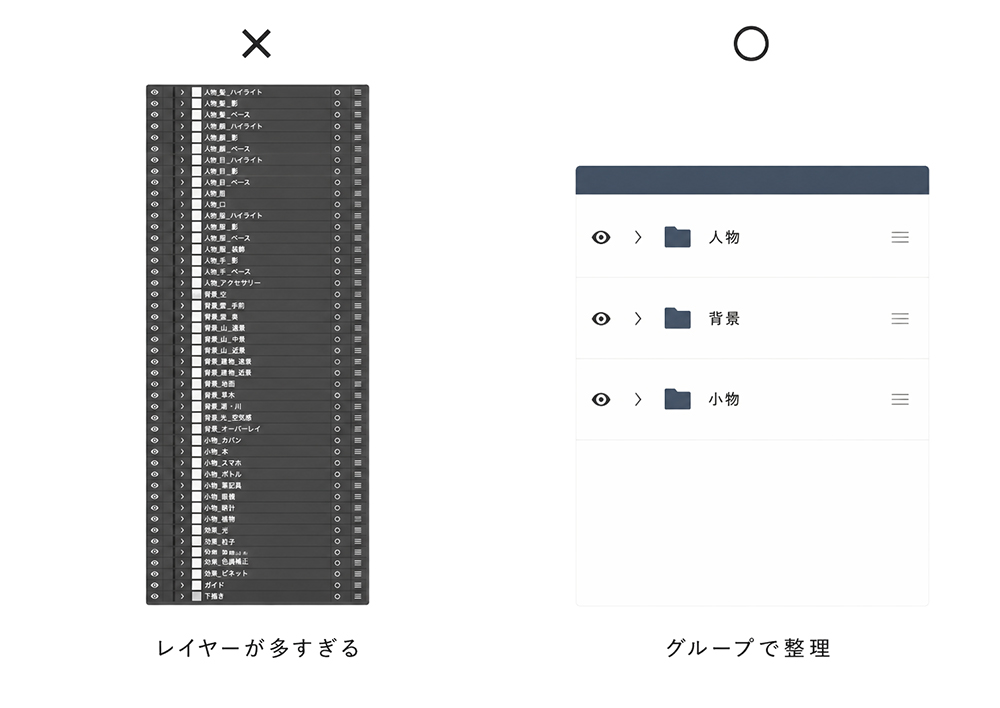Screen dimensions: 1000x708
Task: Hide the 小物 folder with its eye icon
Action: tap(601, 399)
